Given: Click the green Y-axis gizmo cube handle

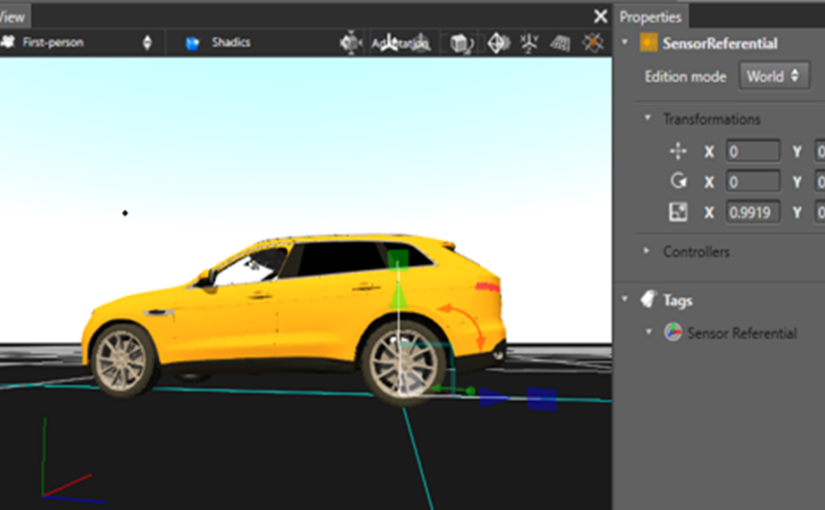Looking at the screenshot, I should (398, 260).
